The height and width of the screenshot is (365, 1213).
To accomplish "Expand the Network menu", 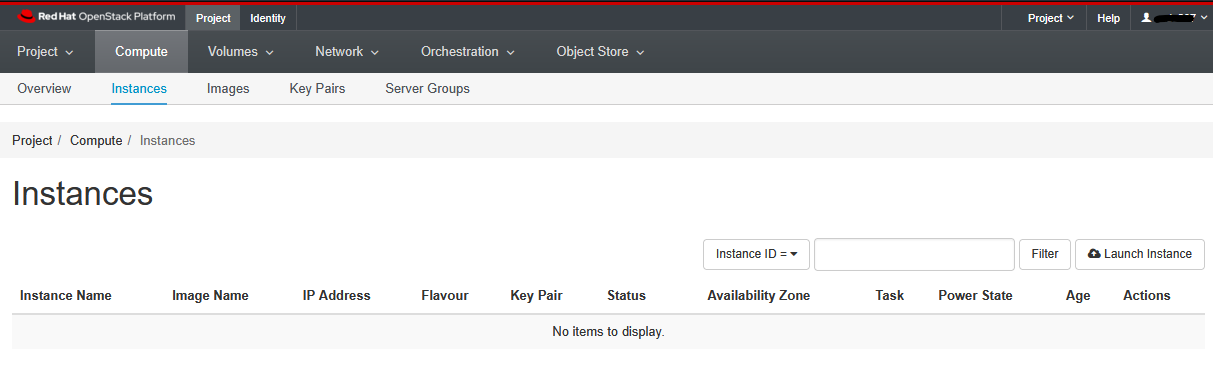I will coord(347,52).
